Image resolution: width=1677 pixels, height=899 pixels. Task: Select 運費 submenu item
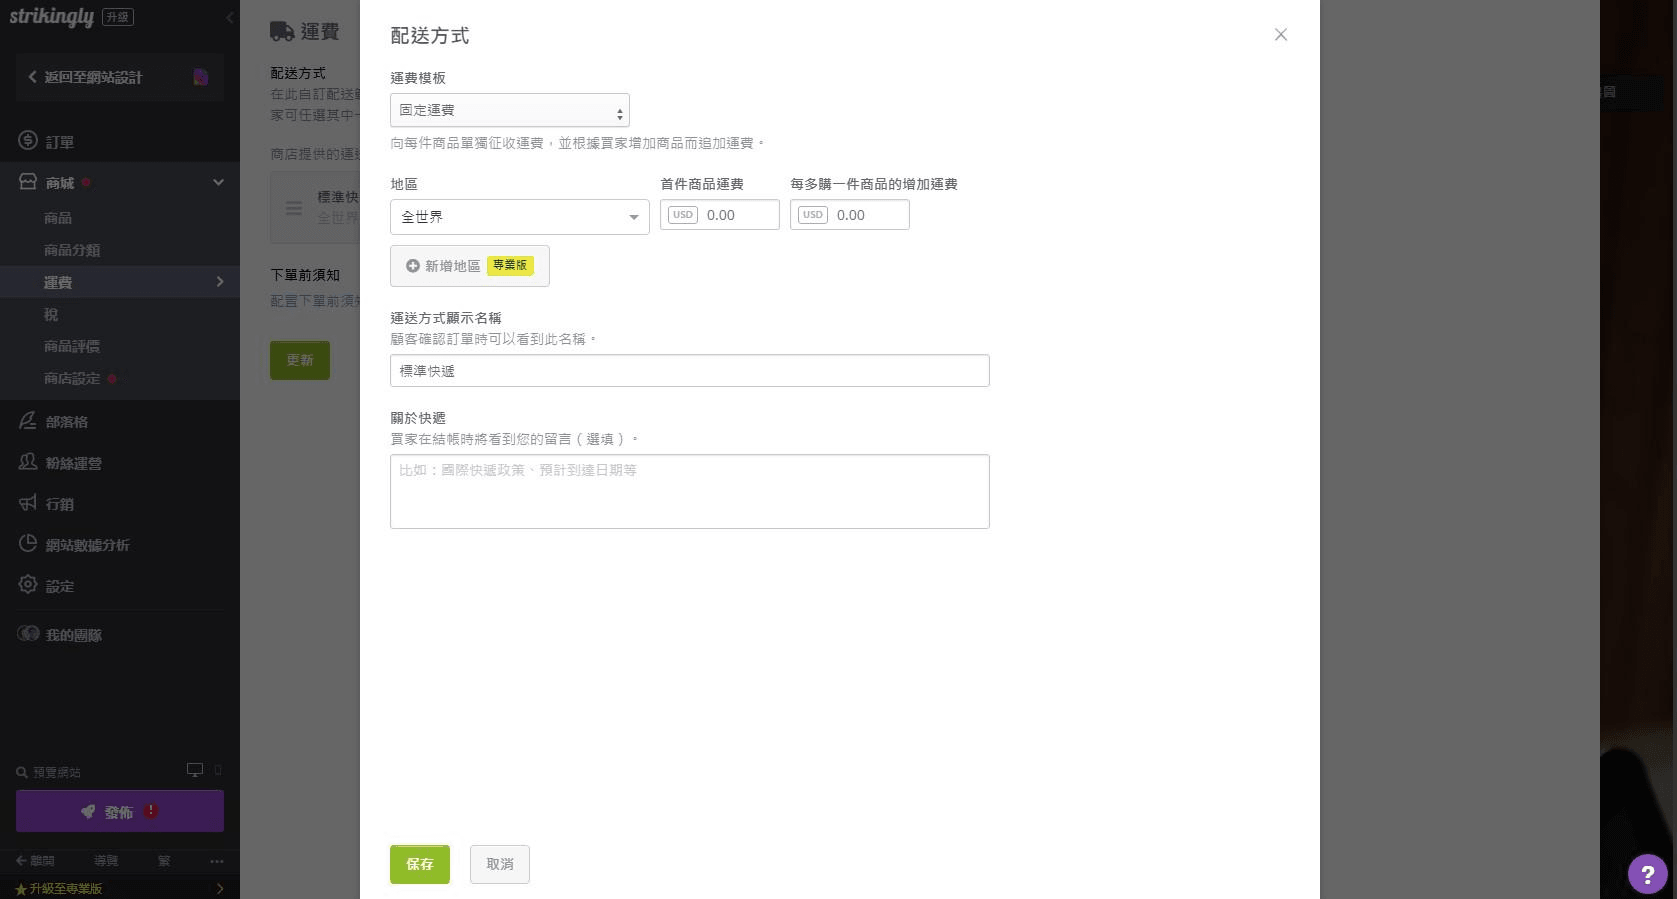(x=120, y=282)
